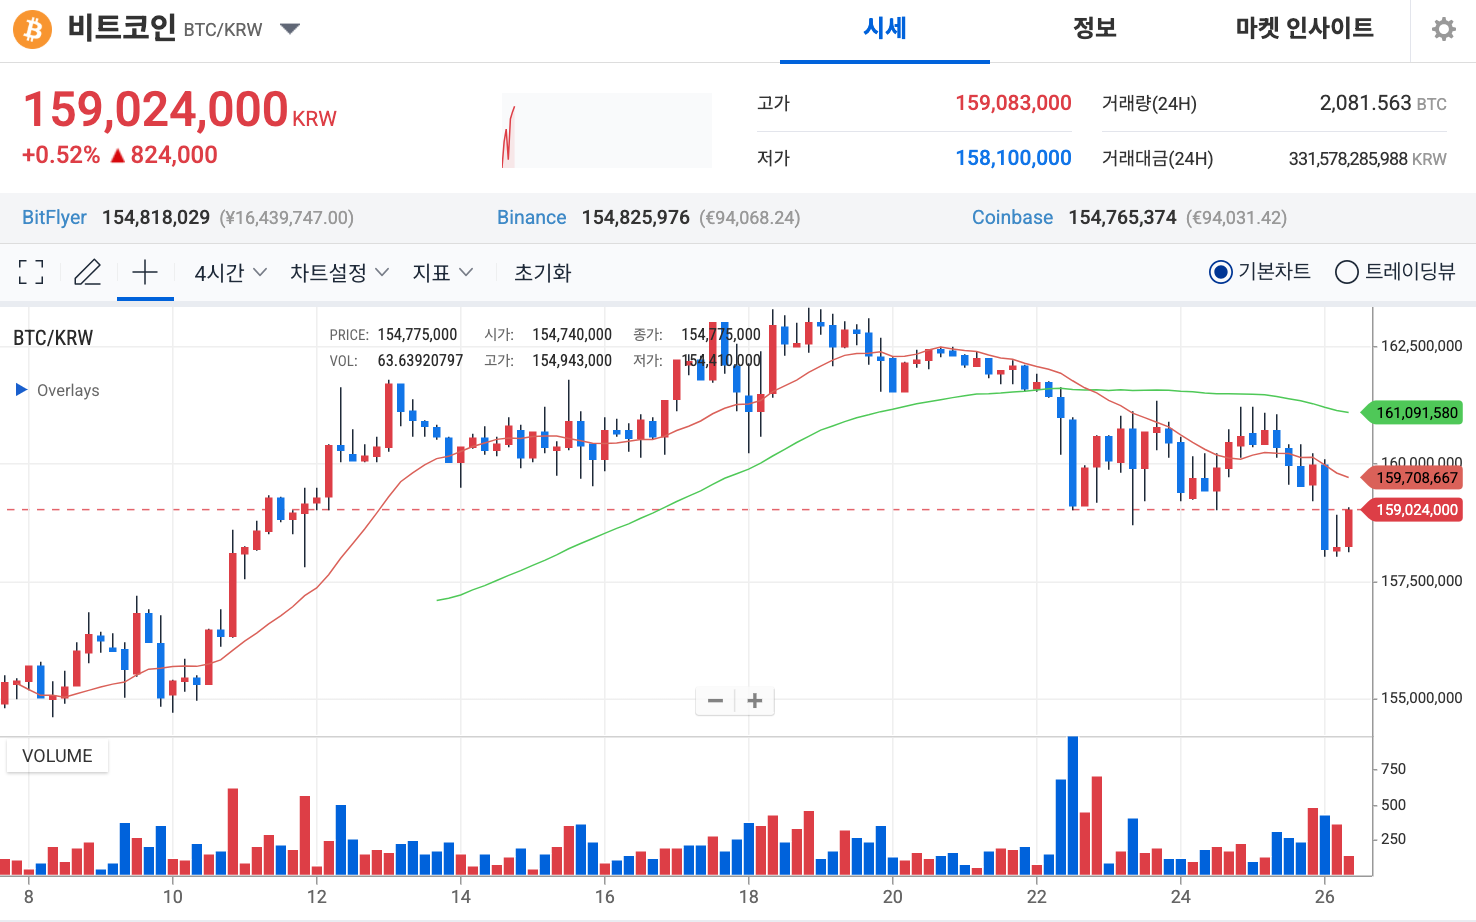This screenshot has width=1476, height=922.
Task: Zoom out using the minus icon
Action: click(715, 700)
